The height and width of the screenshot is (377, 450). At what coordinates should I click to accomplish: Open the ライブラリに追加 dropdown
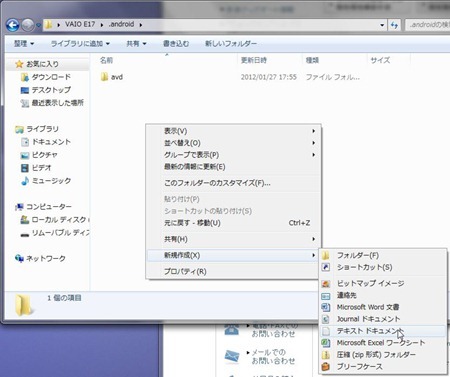tap(80, 44)
